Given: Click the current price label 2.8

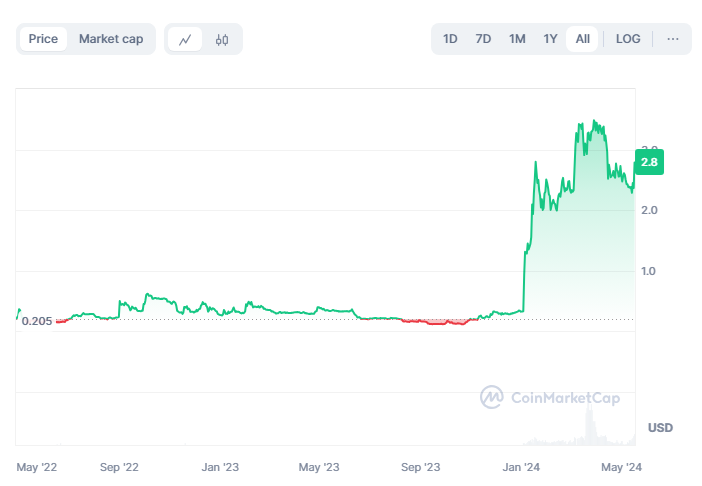Looking at the screenshot, I should (649, 162).
